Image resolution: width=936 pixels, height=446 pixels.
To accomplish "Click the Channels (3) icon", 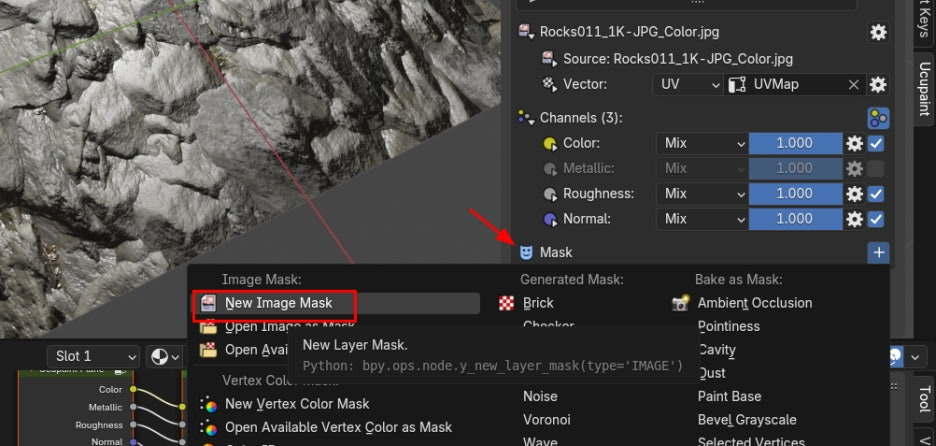I will coord(526,118).
